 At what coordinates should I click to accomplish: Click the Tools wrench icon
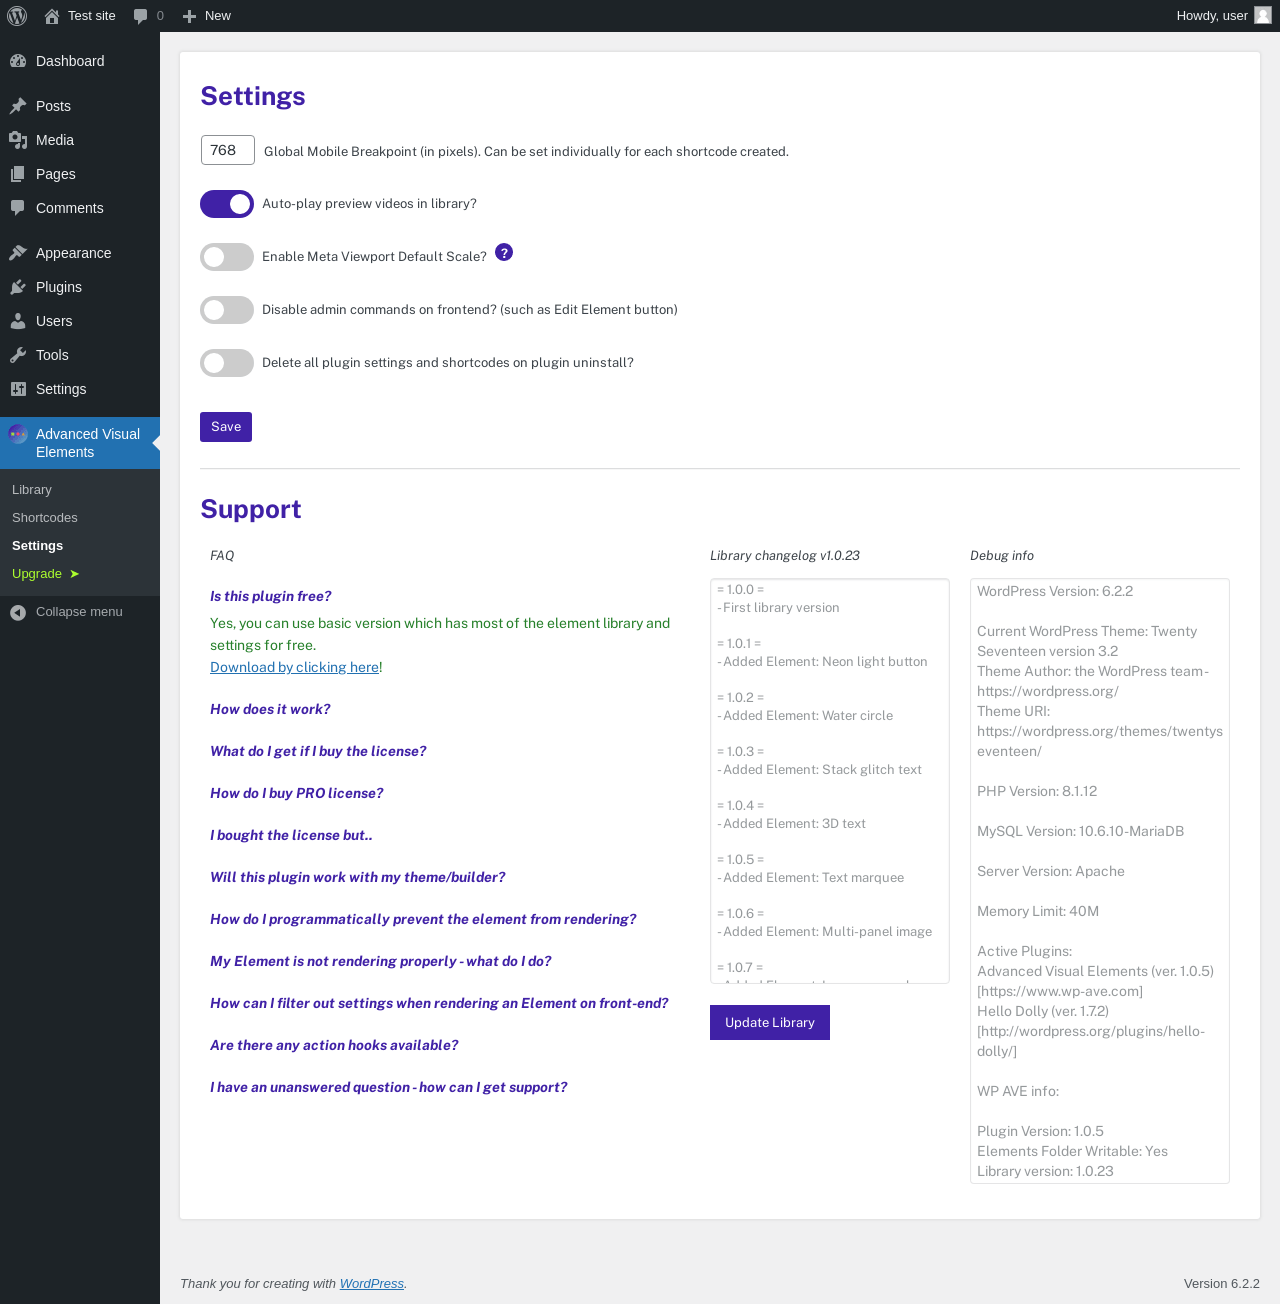pyautogui.click(x=18, y=355)
